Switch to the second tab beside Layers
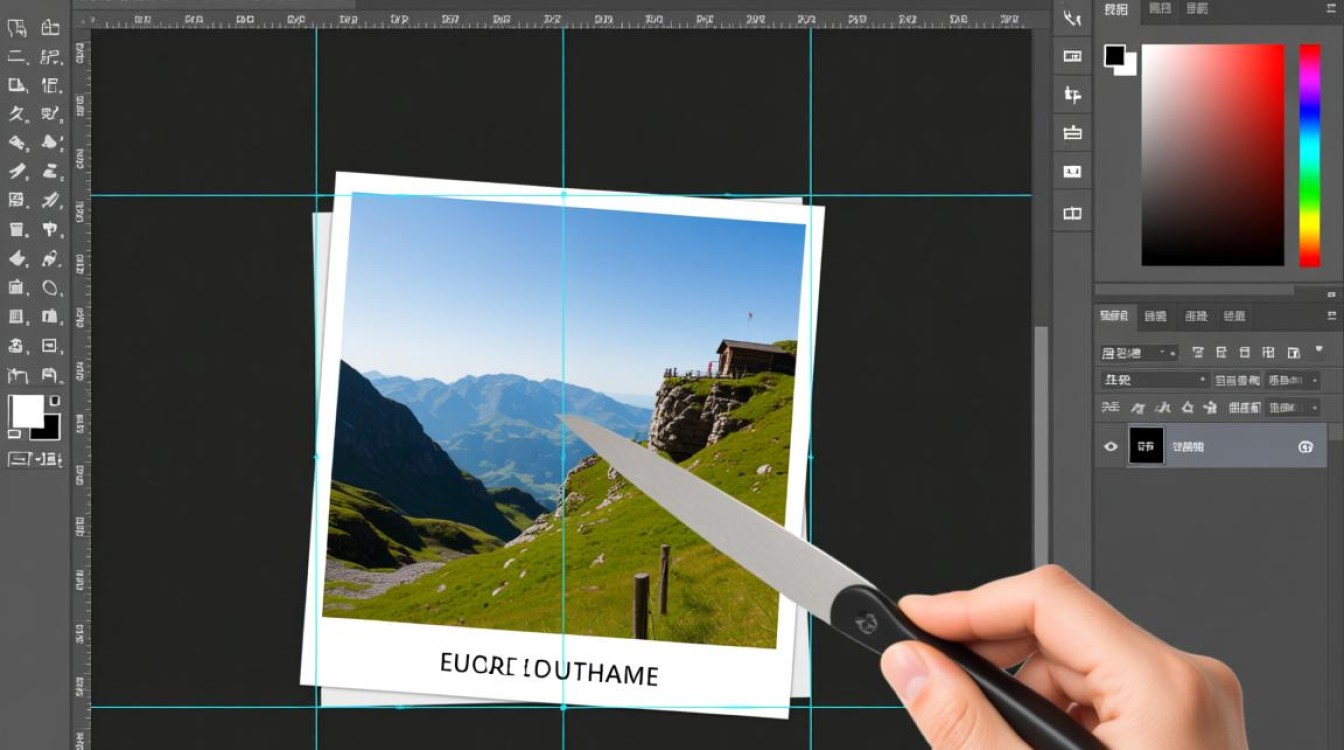Screen dimensions: 1344x750 coord(1155,316)
